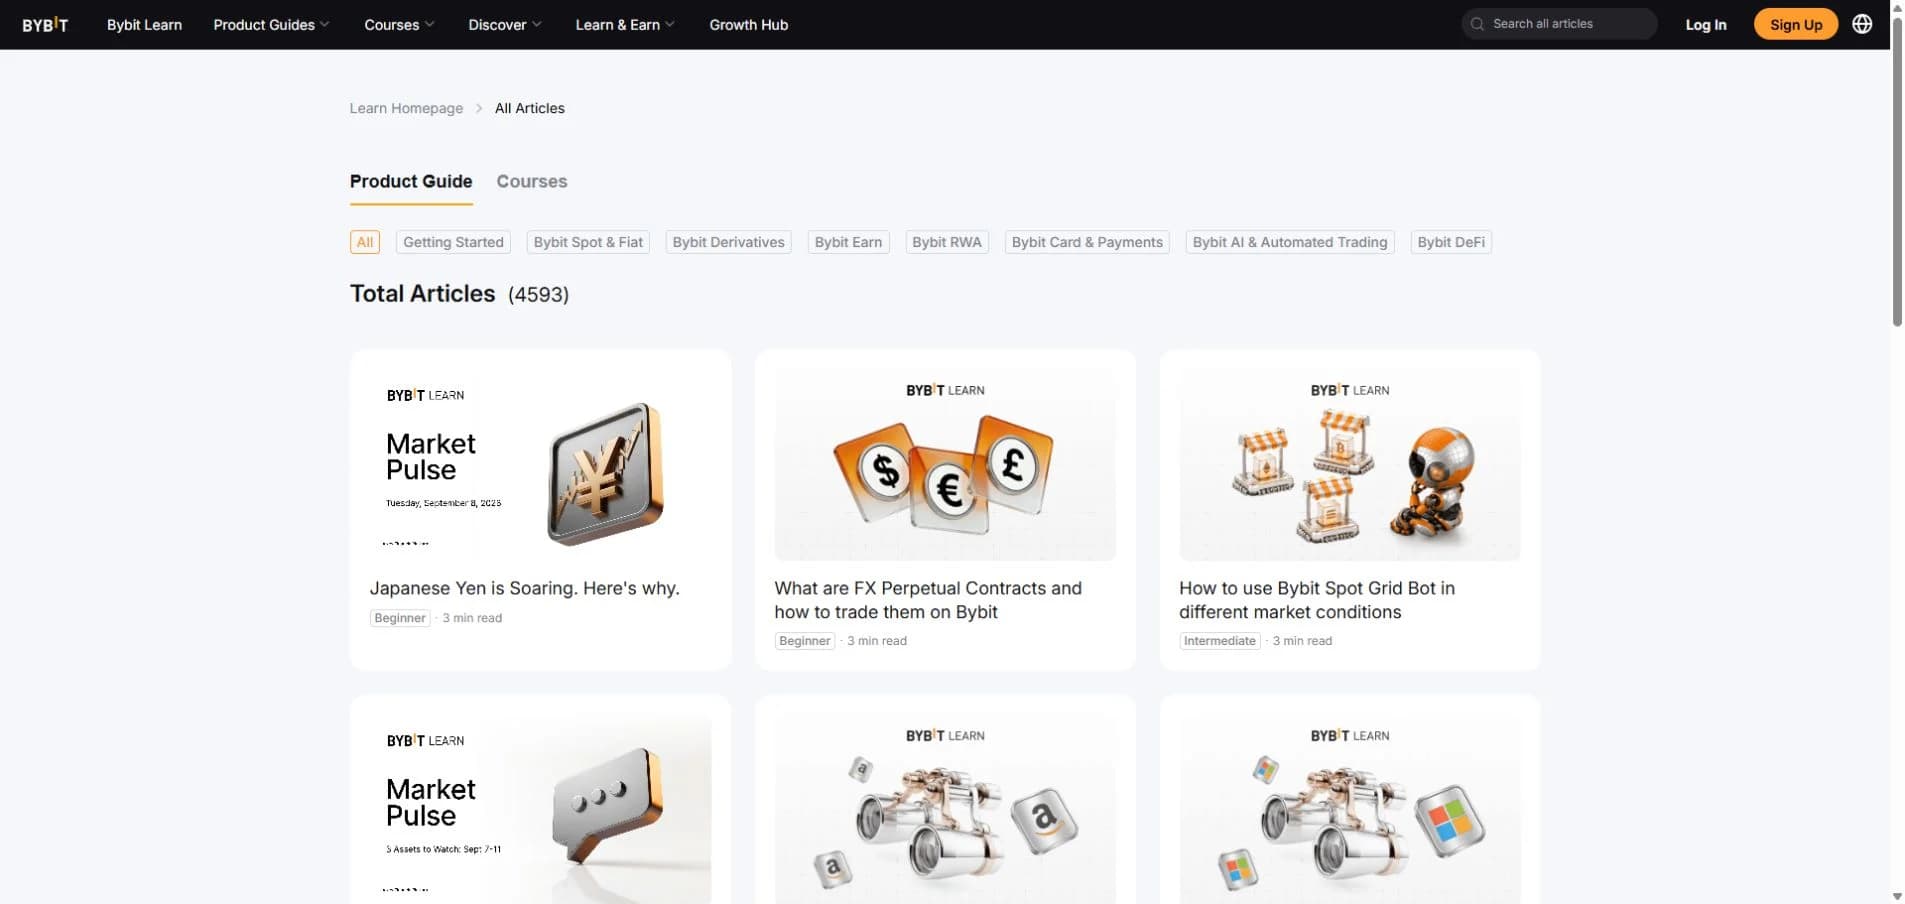Open the FX Perpetual Contracts currency thumbnail
This screenshot has width=1905, height=904.
pos(945,465)
